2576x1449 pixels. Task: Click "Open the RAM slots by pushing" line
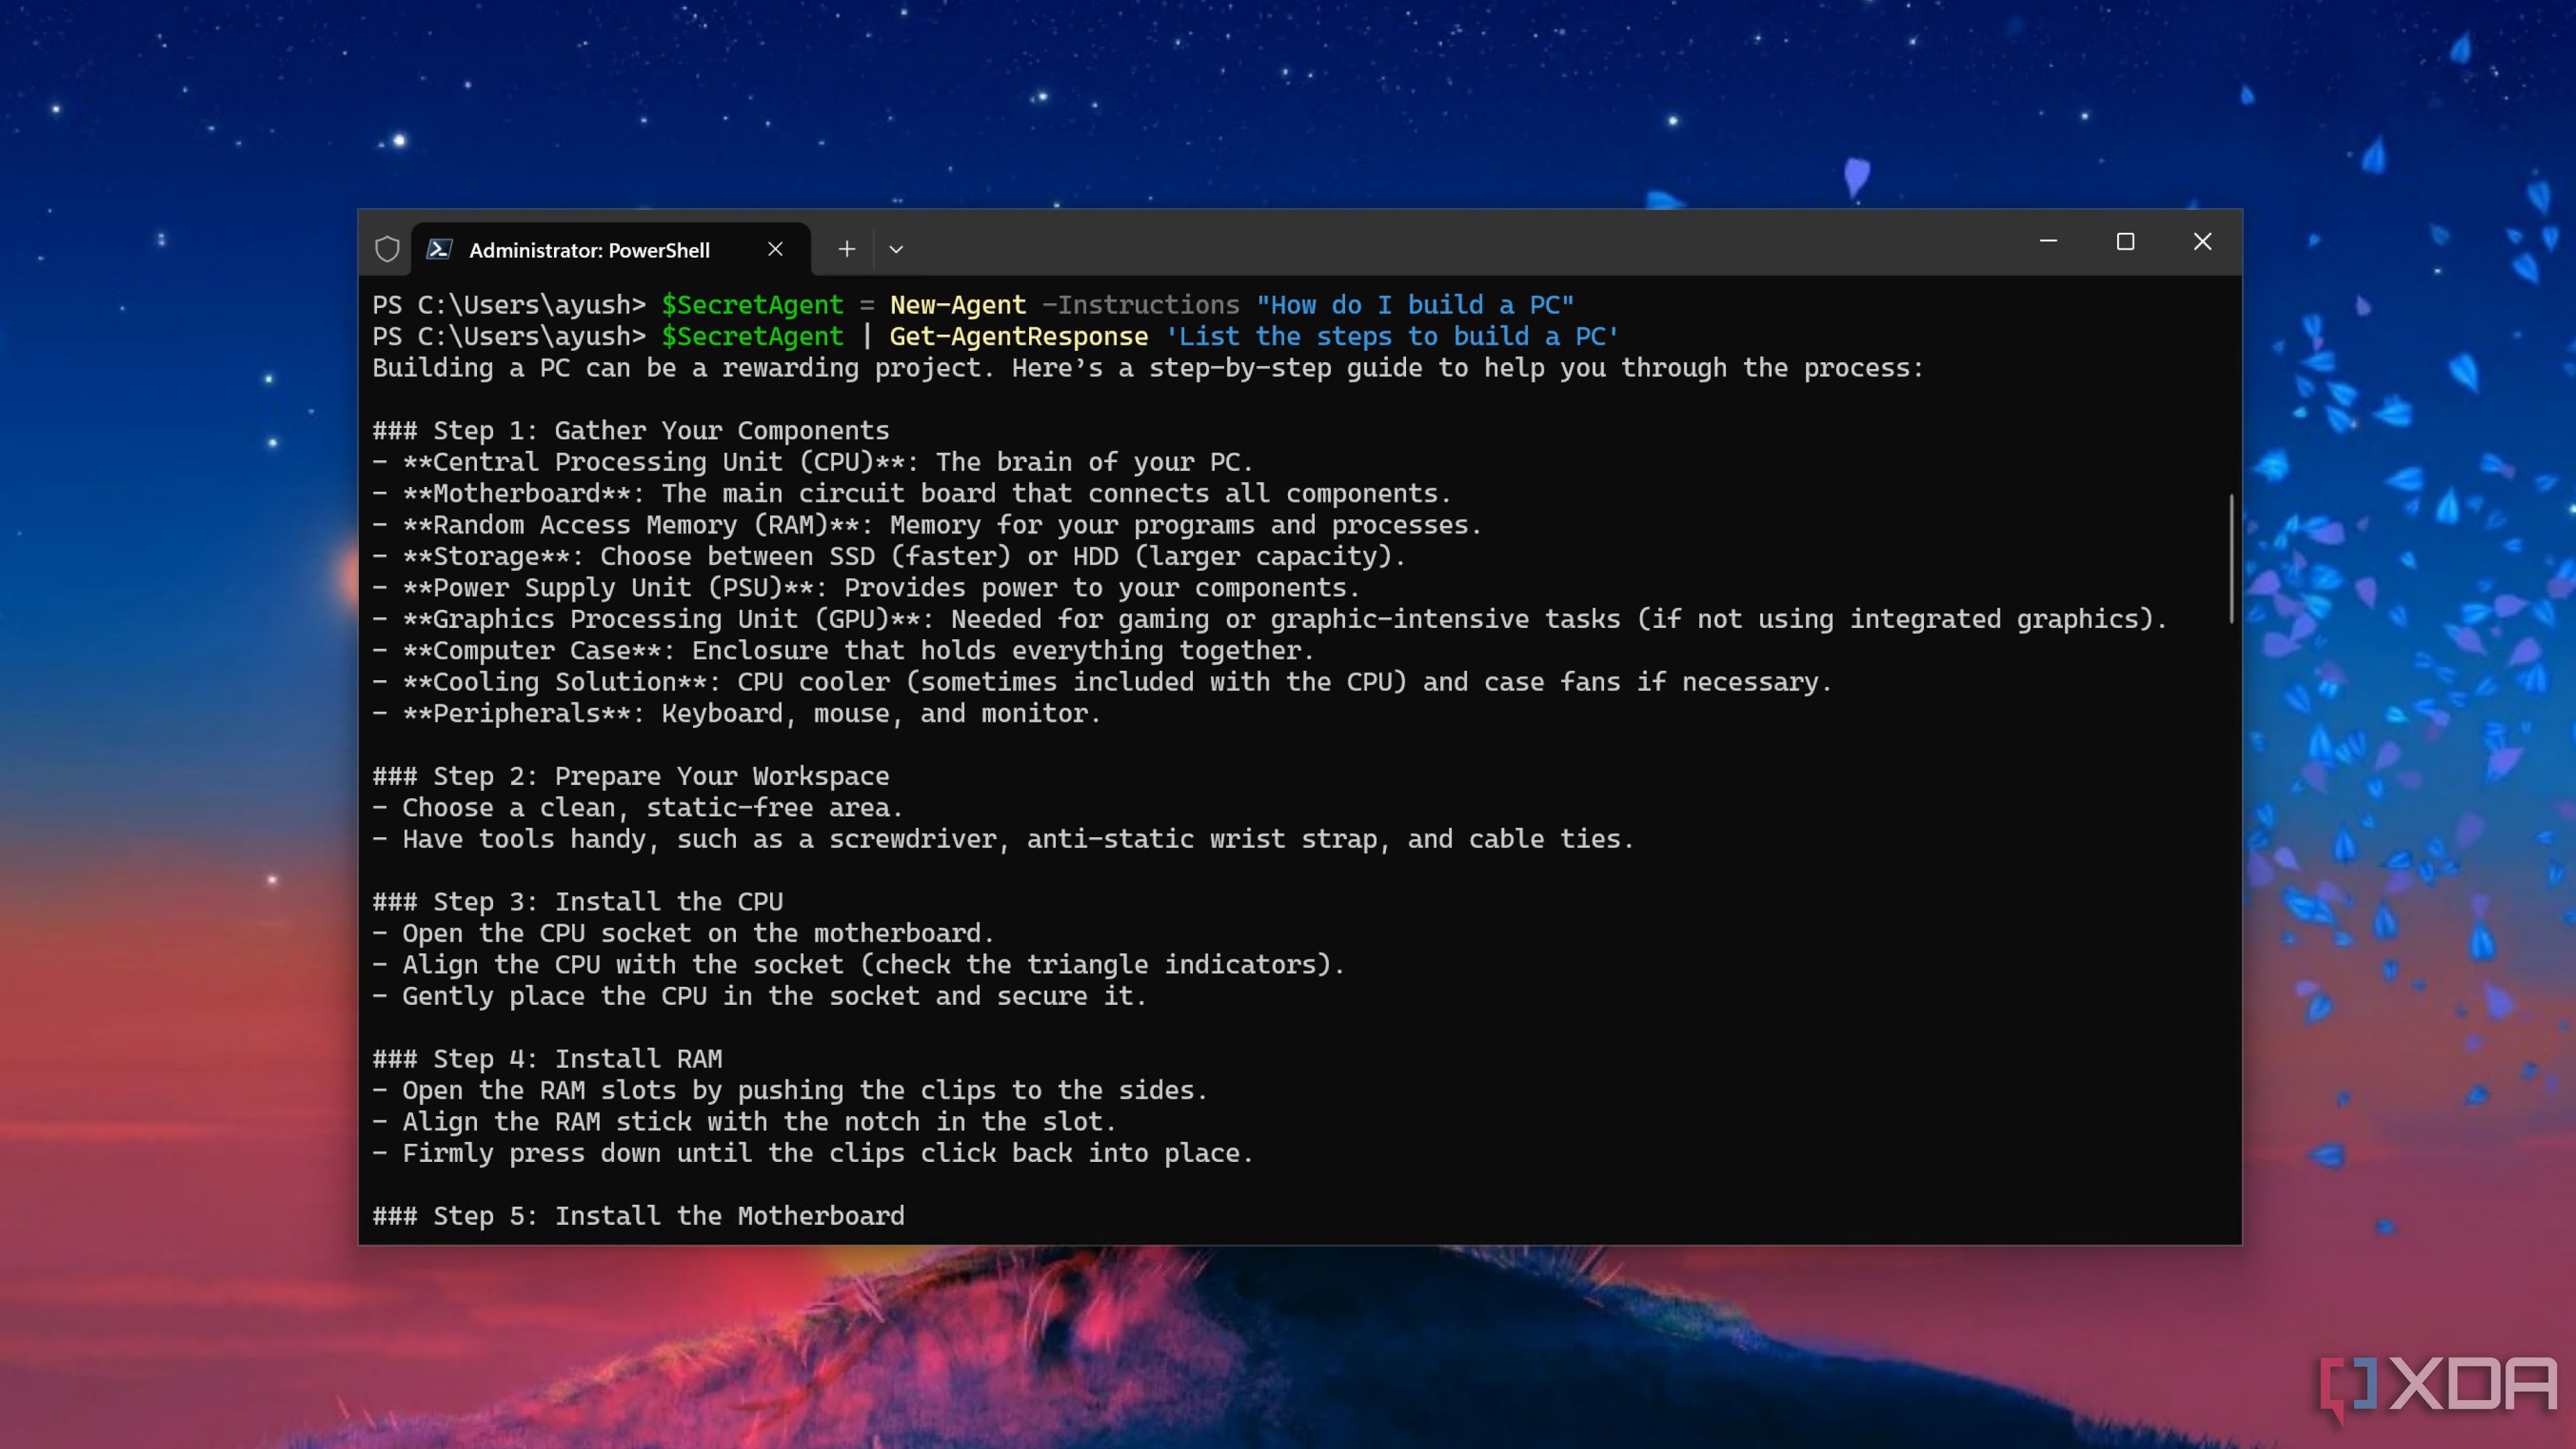(790, 1091)
